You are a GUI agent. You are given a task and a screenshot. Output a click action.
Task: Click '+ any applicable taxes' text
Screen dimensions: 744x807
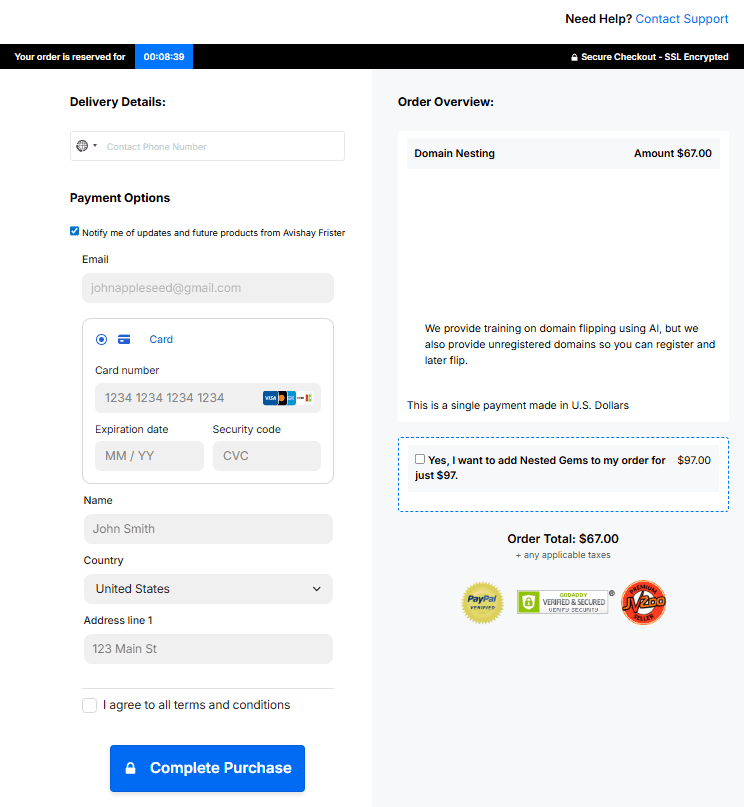point(563,555)
